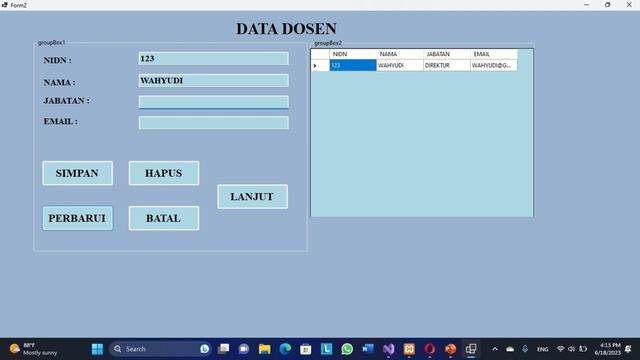Viewport: 640px width, 360px height.
Task: Open PowerPoint from taskbar
Action: 450,349
